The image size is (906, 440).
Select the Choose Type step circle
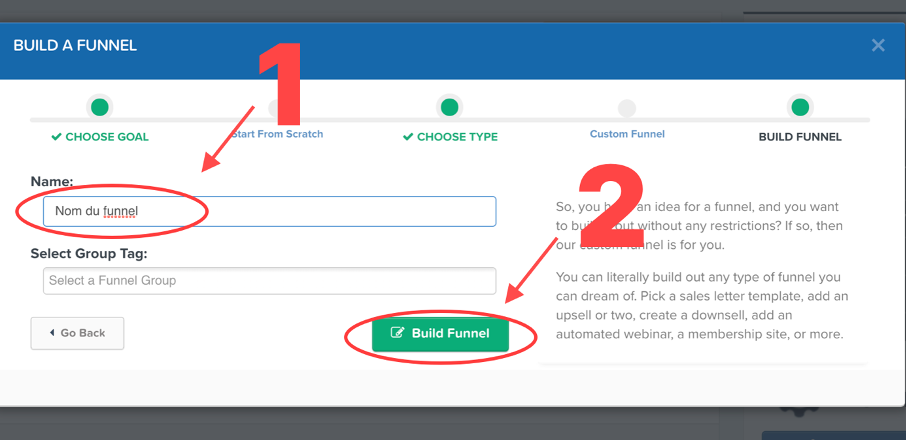coord(450,107)
